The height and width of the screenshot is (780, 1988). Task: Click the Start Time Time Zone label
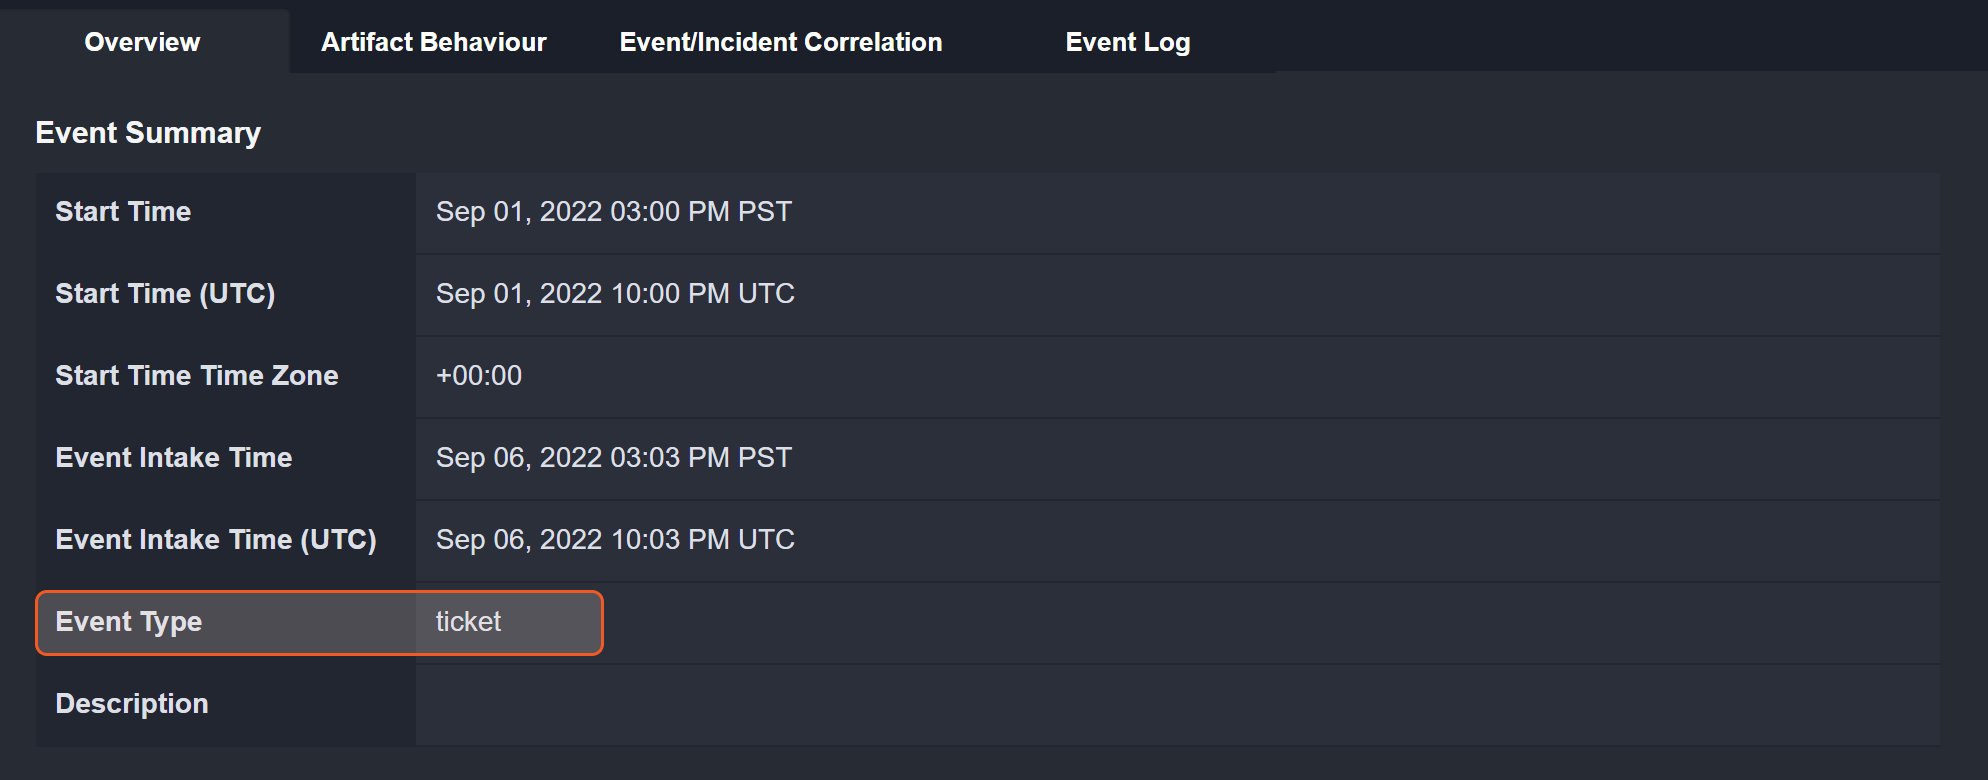(x=197, y=376)
